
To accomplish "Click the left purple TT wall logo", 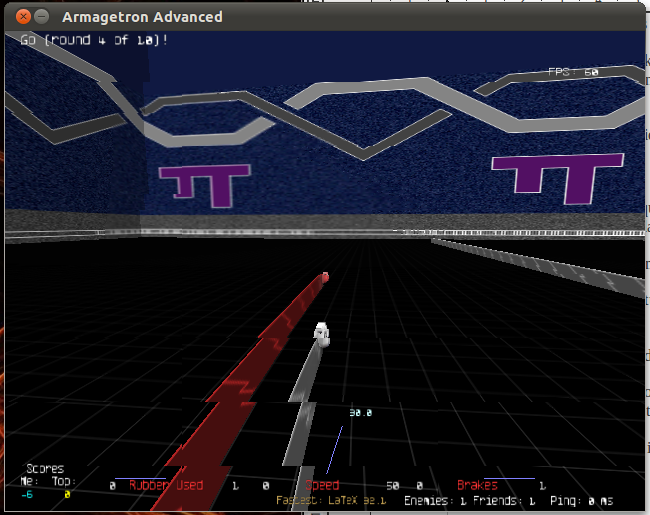I will click(x=205, y=185).
